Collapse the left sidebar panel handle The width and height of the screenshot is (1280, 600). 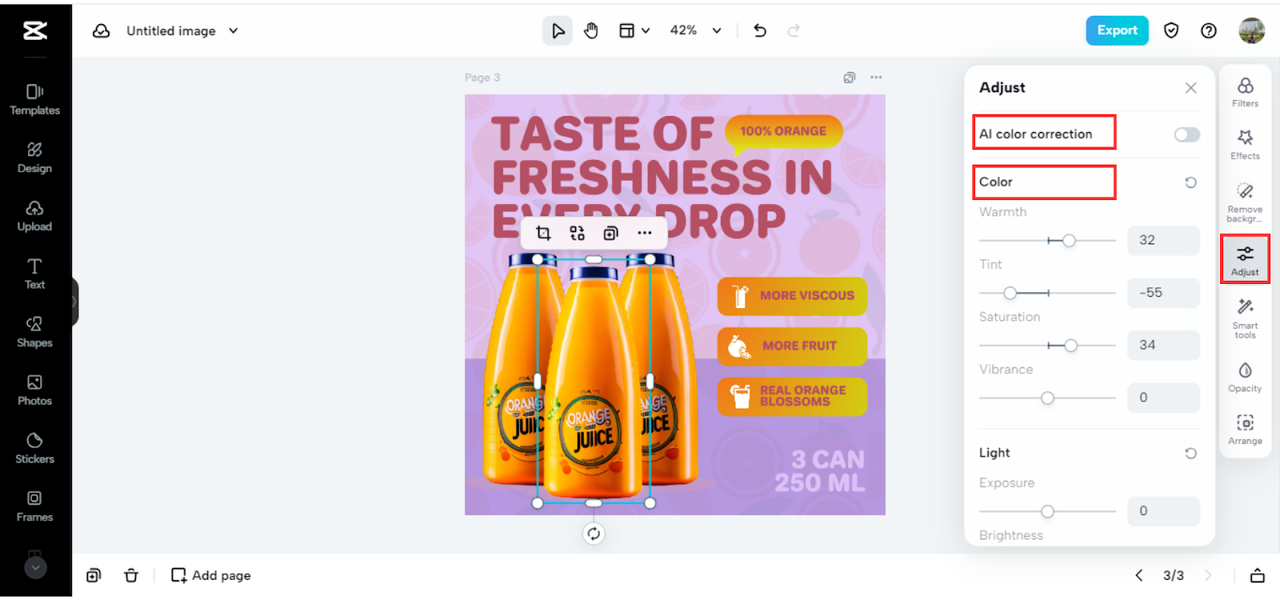pyautogui.click(x=74, y=301)
